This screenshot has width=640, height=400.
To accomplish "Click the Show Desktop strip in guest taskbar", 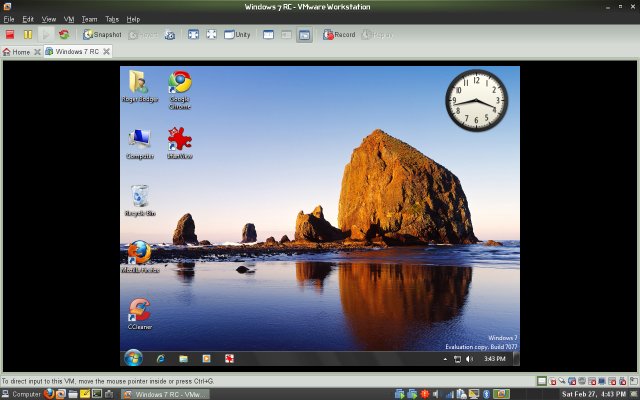I will pos(516,358).
